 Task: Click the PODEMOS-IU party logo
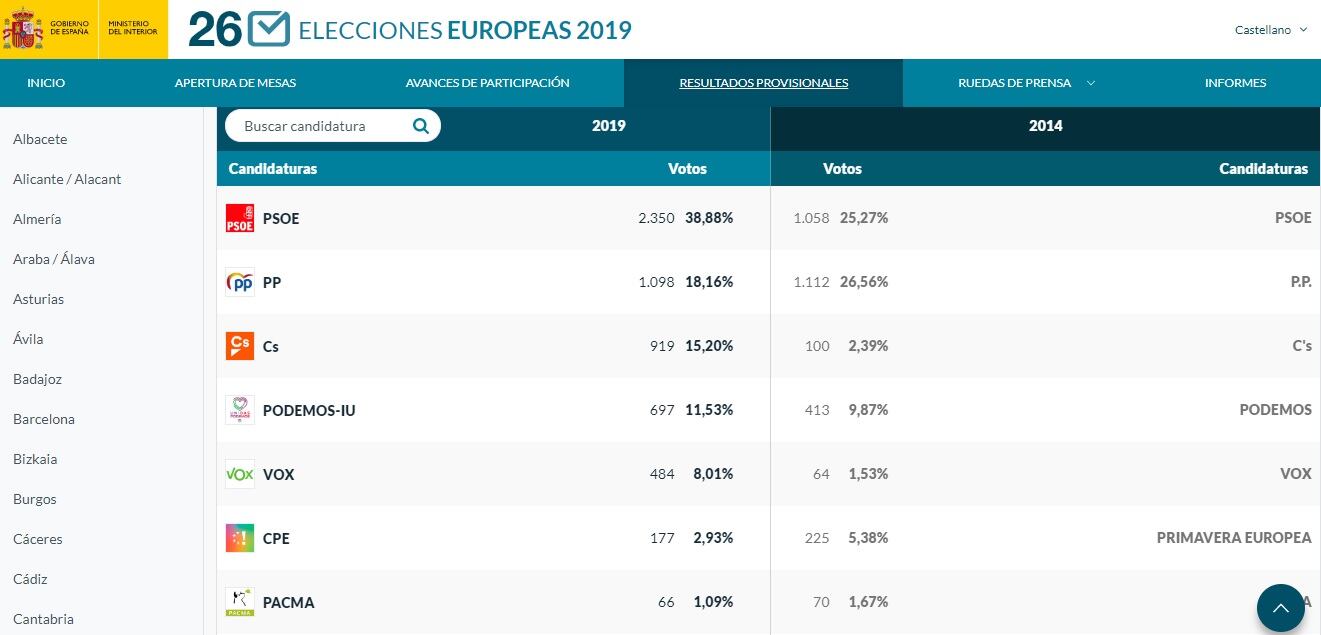pyautogui.click(x=240, y=410)
